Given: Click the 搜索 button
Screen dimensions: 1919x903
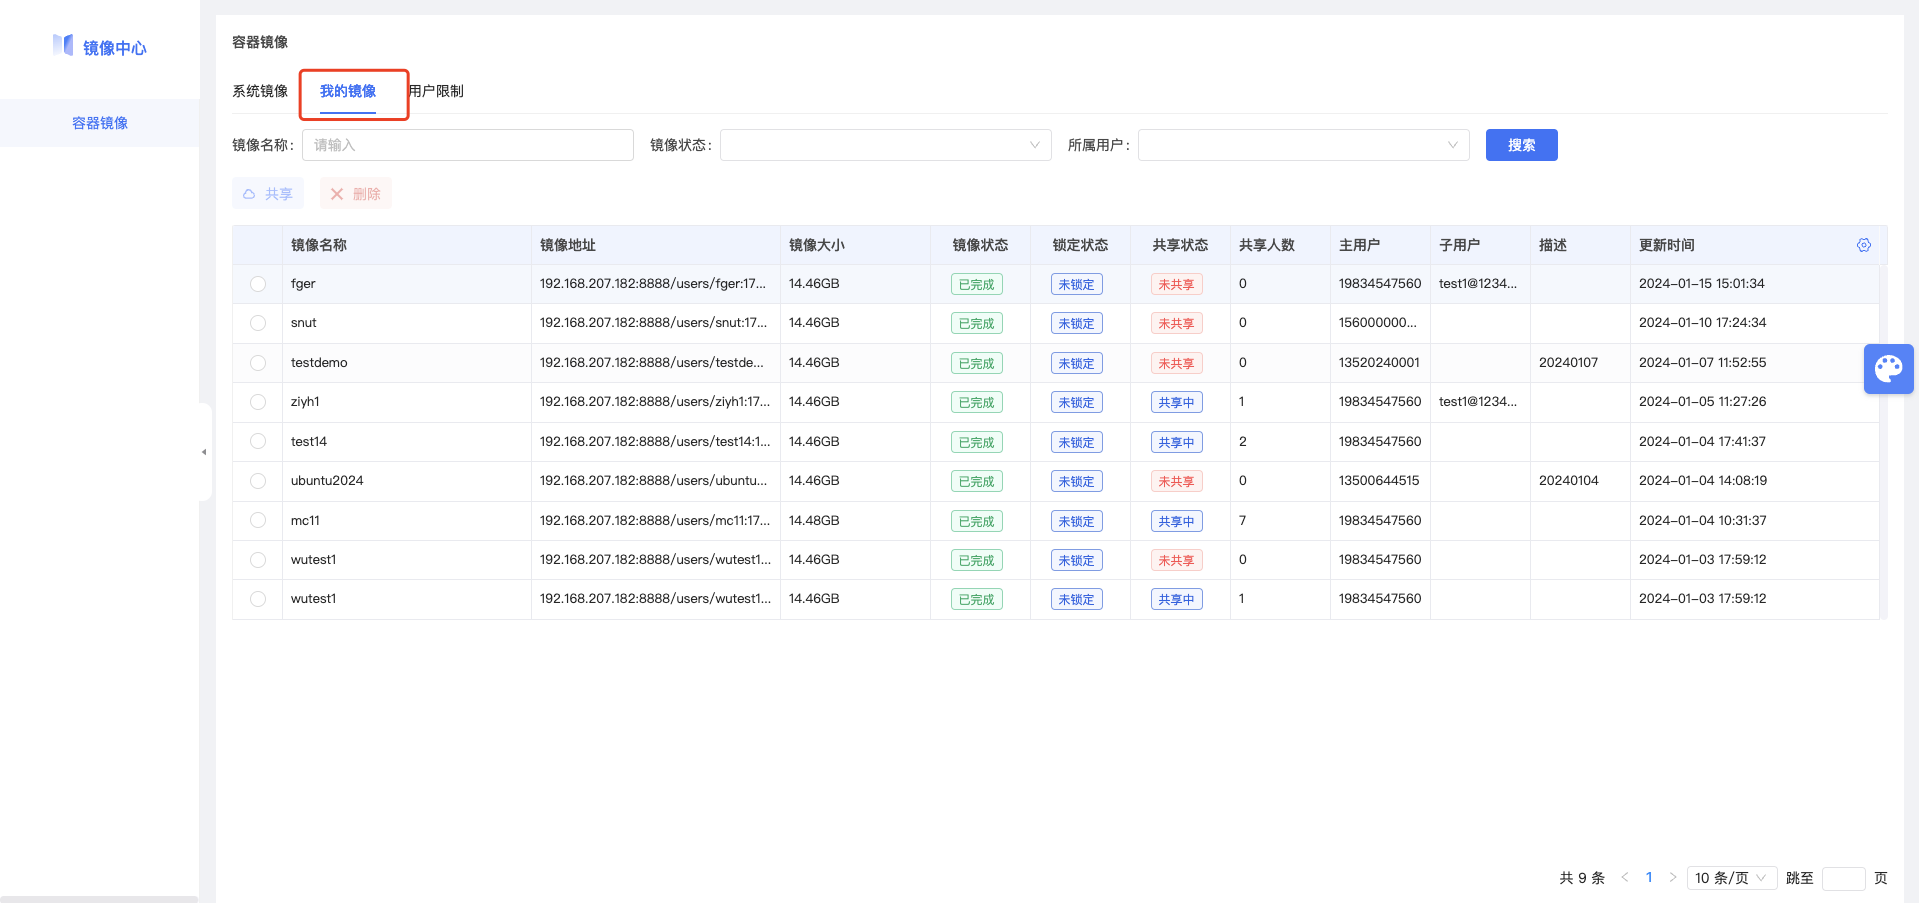Looking at the screenshot, I should click(x=1521, y=145).
